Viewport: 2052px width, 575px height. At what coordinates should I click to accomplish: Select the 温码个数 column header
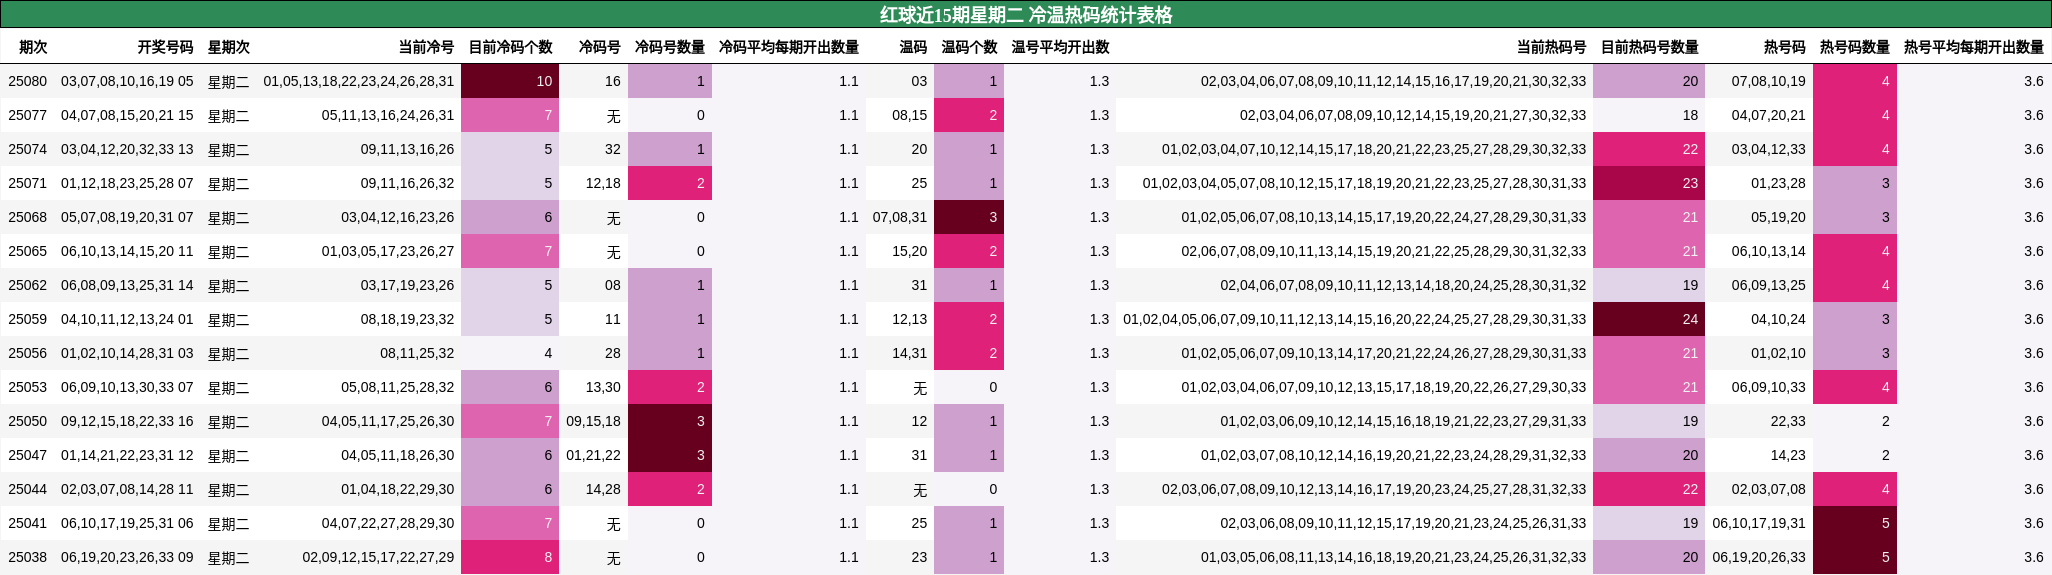pyautogui.click(x=969, y=47)
